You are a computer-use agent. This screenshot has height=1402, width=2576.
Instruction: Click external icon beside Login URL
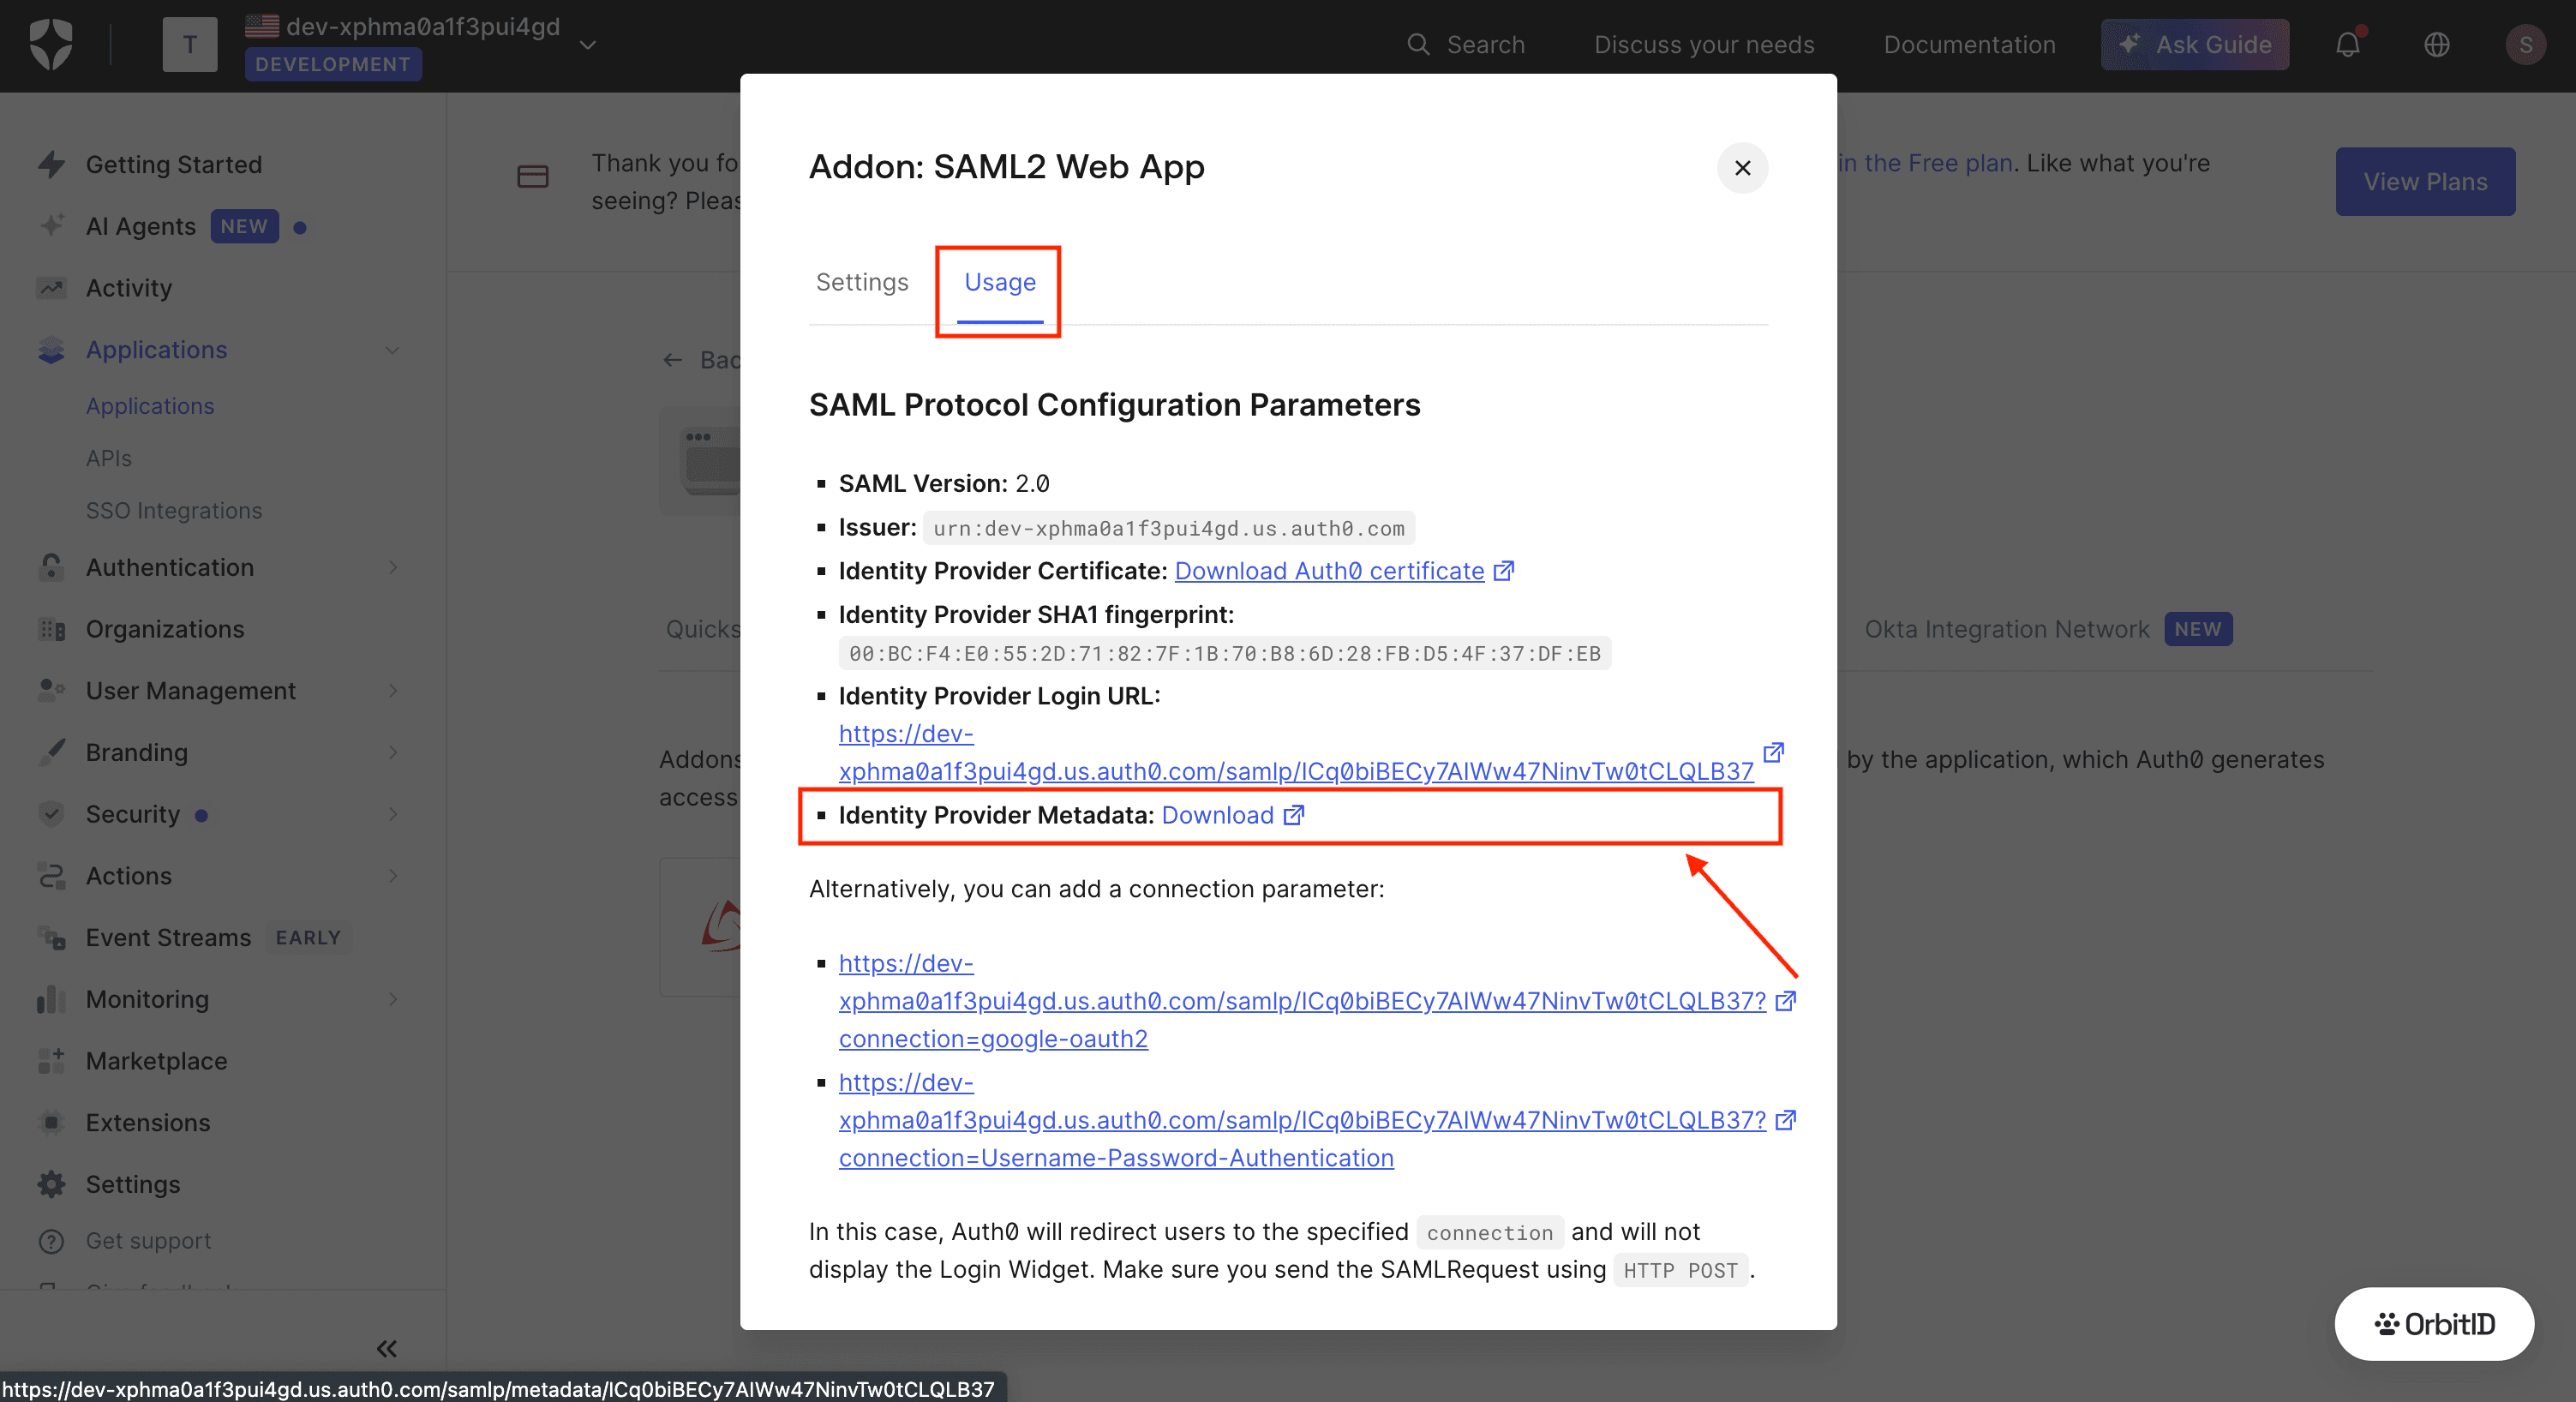pos(1773,752)
